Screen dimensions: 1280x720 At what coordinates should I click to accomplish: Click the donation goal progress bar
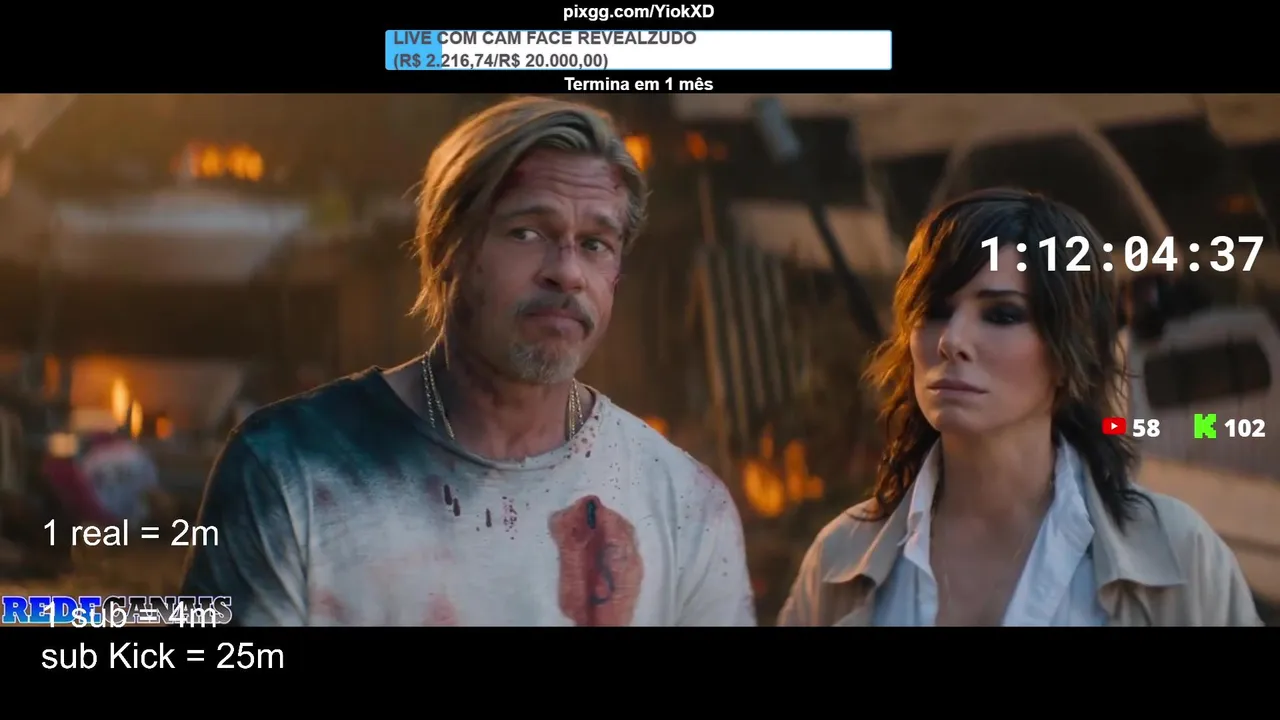pos(638,50)
